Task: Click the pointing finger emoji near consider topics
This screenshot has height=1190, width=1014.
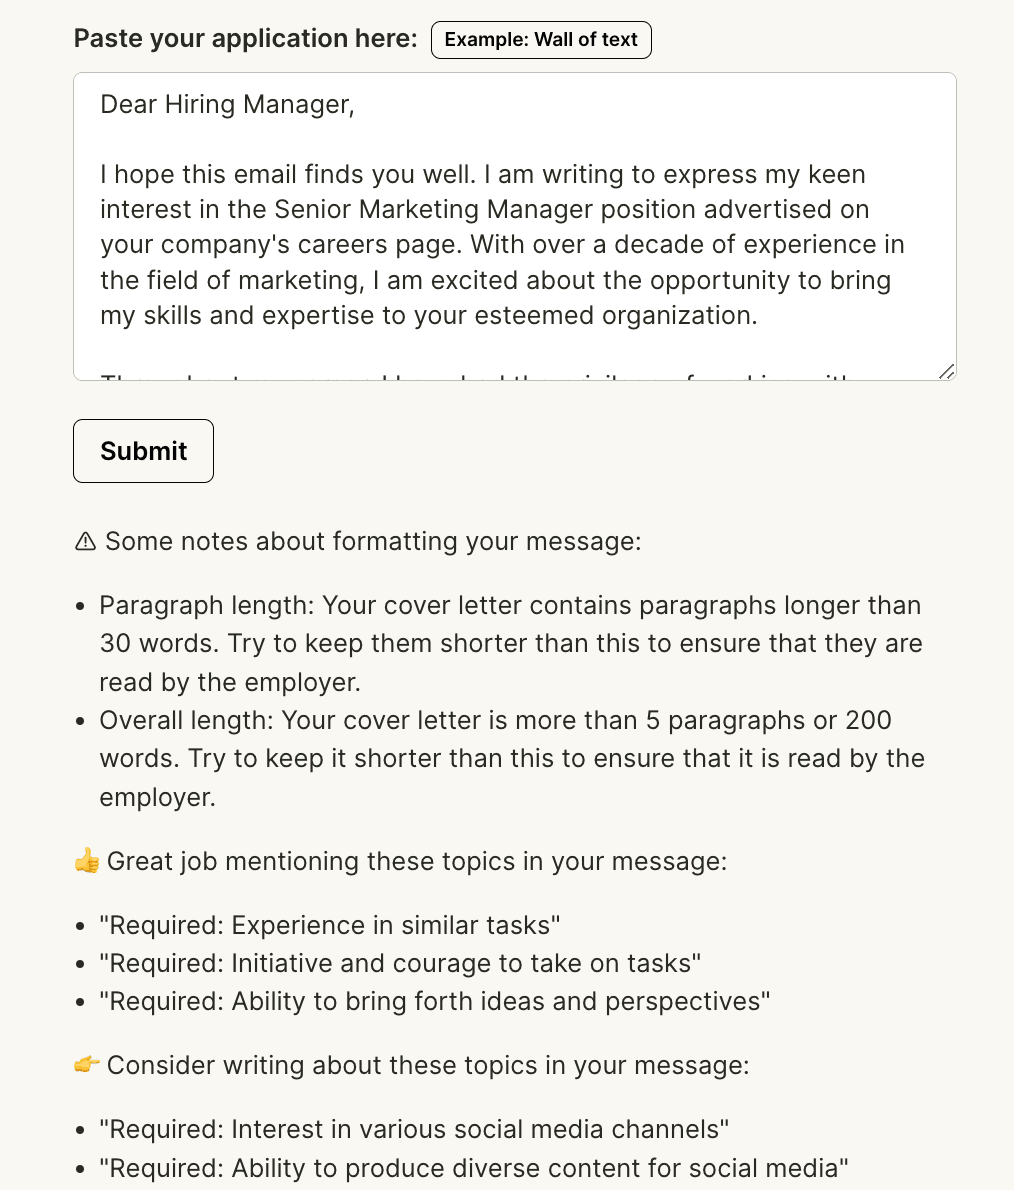Action: [x=87, y=1065]
